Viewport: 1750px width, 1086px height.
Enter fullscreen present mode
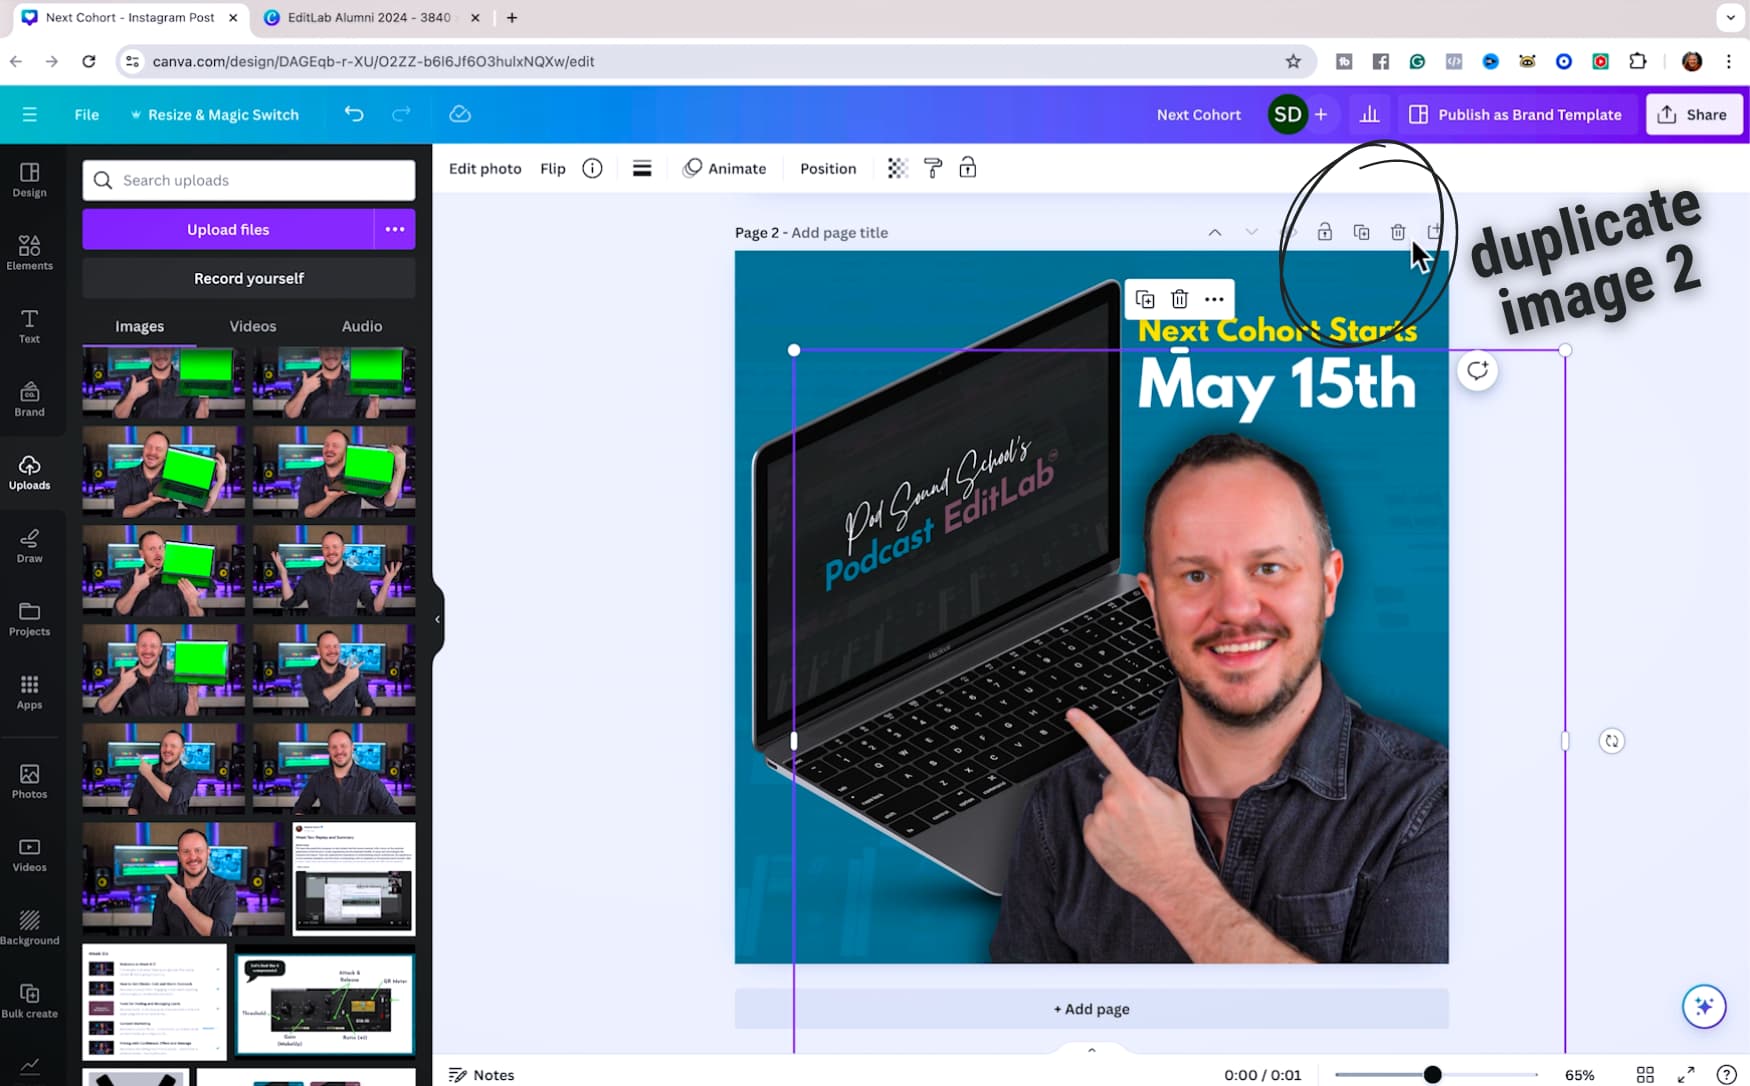(x=1686, y=1075)
